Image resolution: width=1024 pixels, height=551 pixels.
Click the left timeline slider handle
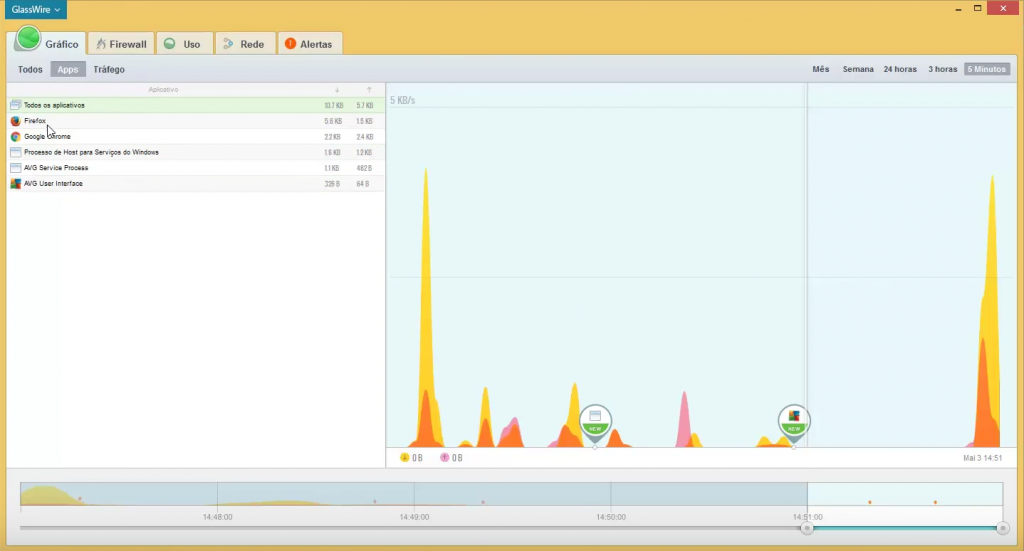[x=807, y=528]
